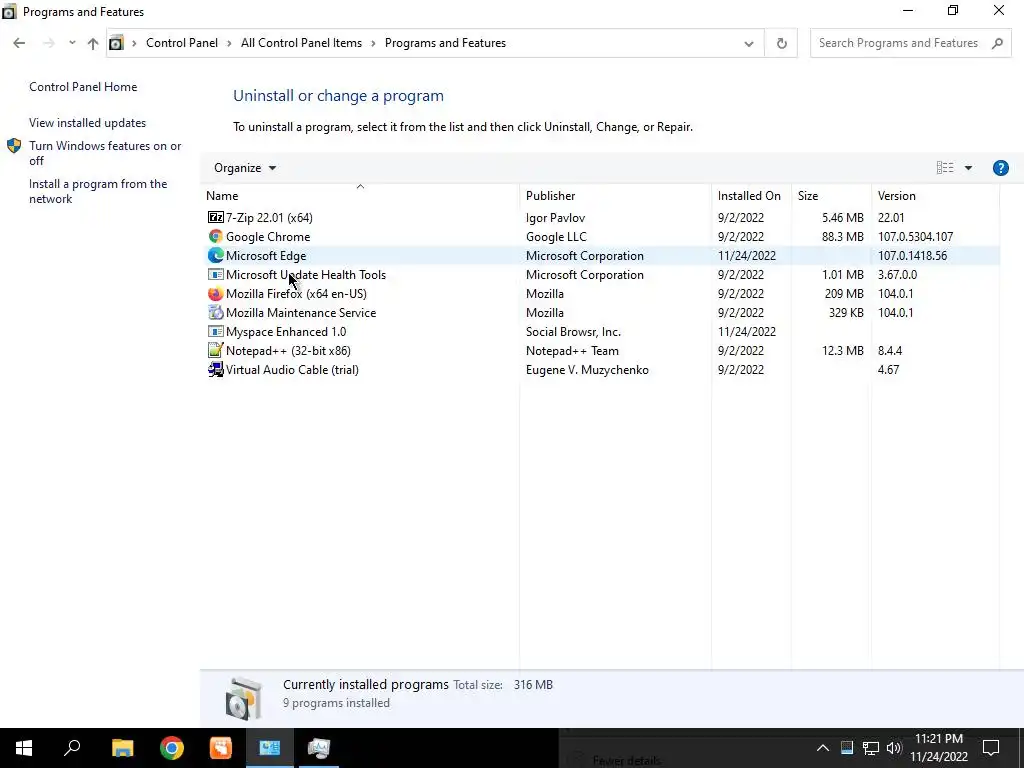Go back with the back arrow
This screenshot has height=768, width=1024.
(x=19, y=43)
